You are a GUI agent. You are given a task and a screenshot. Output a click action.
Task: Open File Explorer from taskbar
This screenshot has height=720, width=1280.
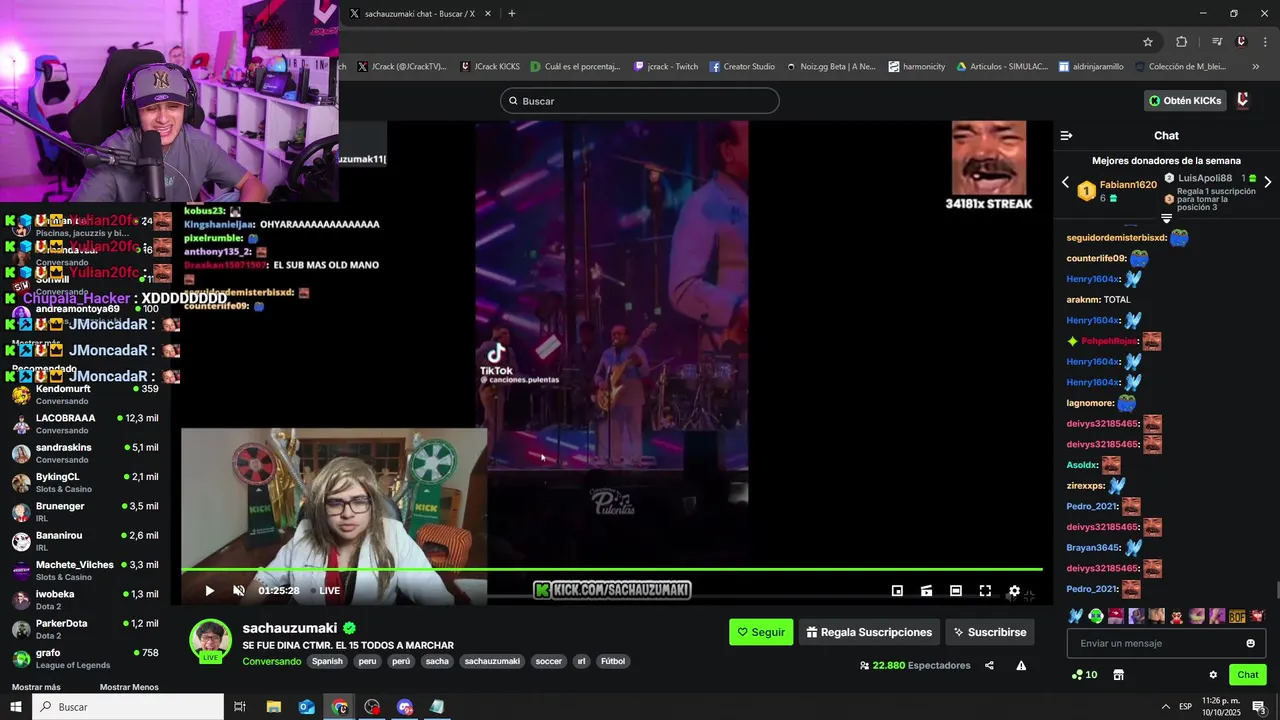[x=274, y=707]
